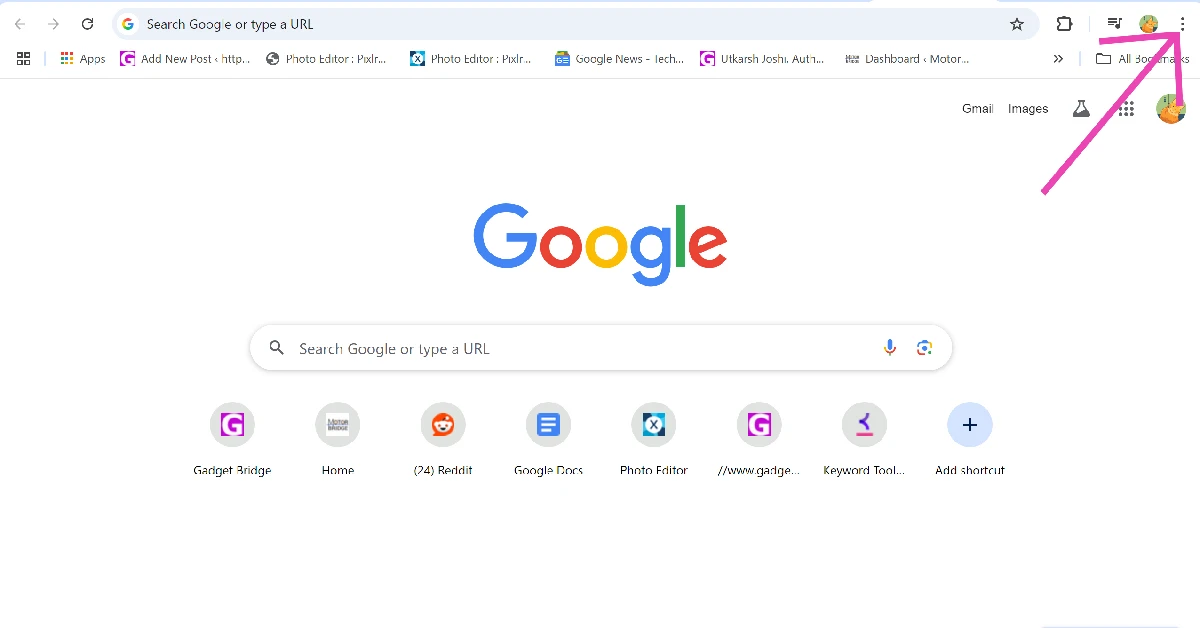This screenshot has height=628, width=1200.
Task: Expand hidden bookmarks with the double-chevron
Action: pyautogui.click(x=1058, y=58)
